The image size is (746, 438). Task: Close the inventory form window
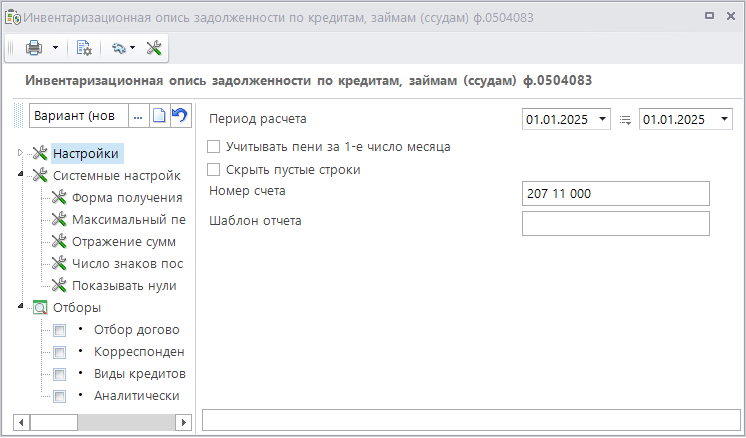(x=731, y=16)
